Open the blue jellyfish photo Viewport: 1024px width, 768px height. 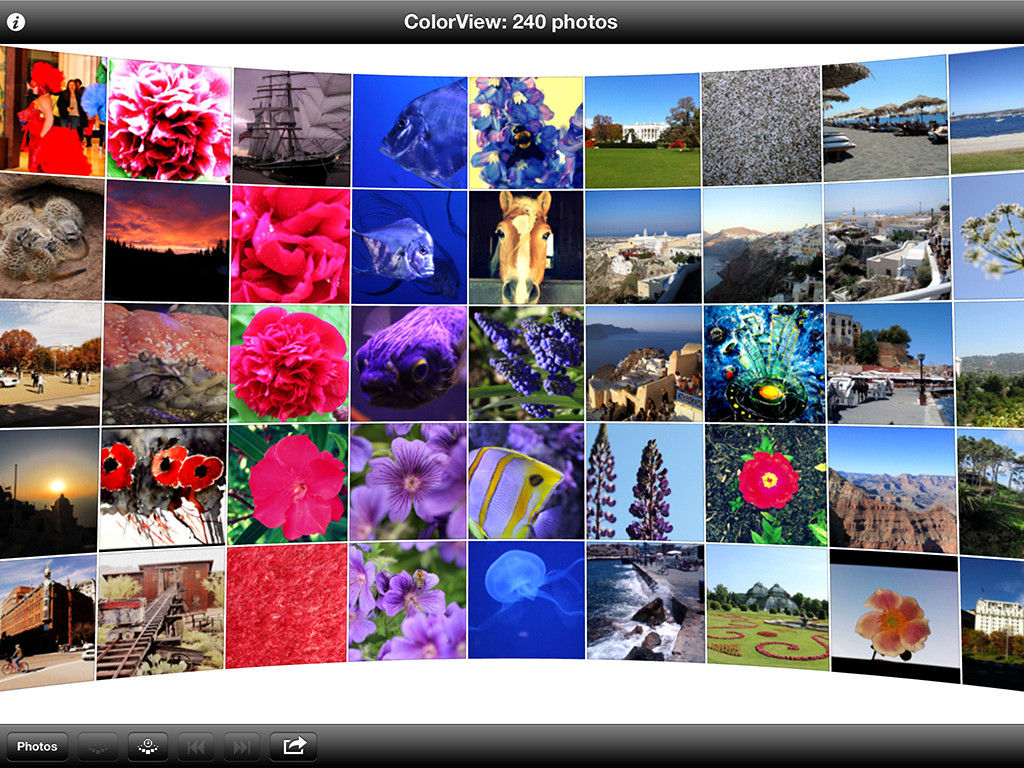[x=526, y=600]
